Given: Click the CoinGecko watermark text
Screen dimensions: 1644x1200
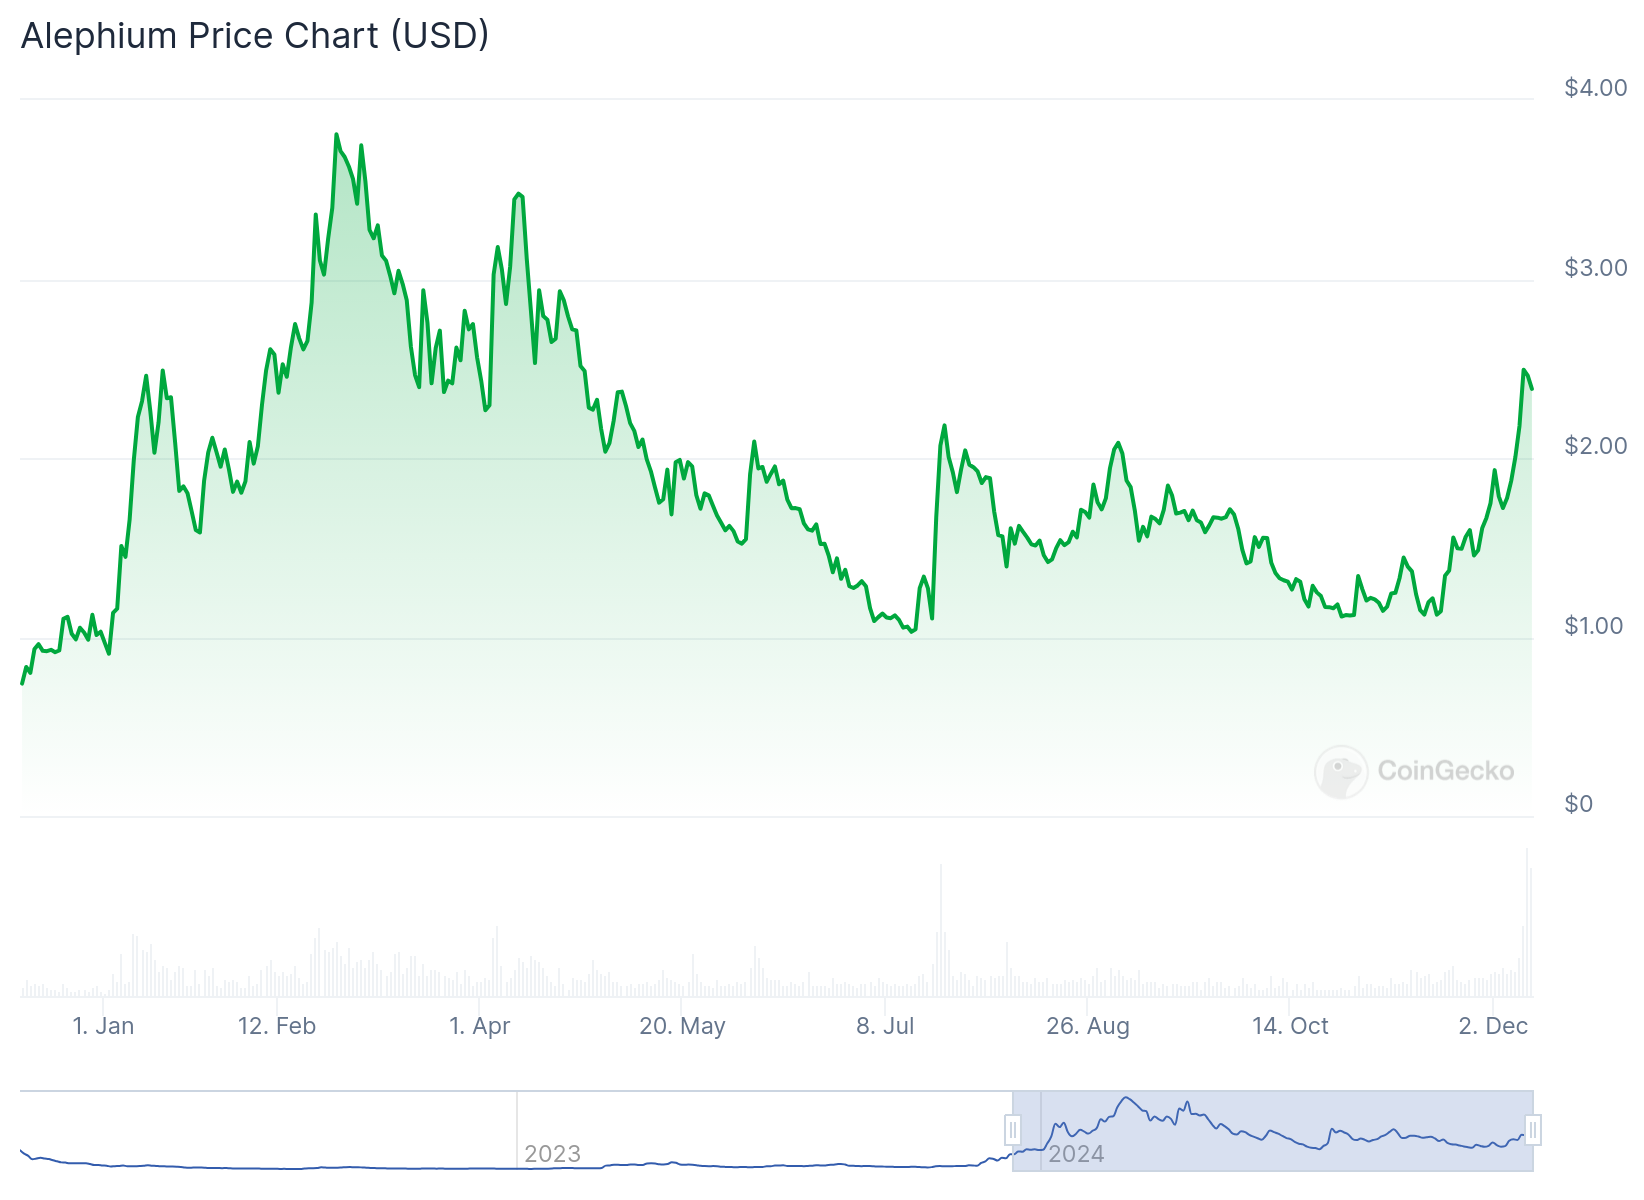Looking at the screenshot, I should [1445, 771].
